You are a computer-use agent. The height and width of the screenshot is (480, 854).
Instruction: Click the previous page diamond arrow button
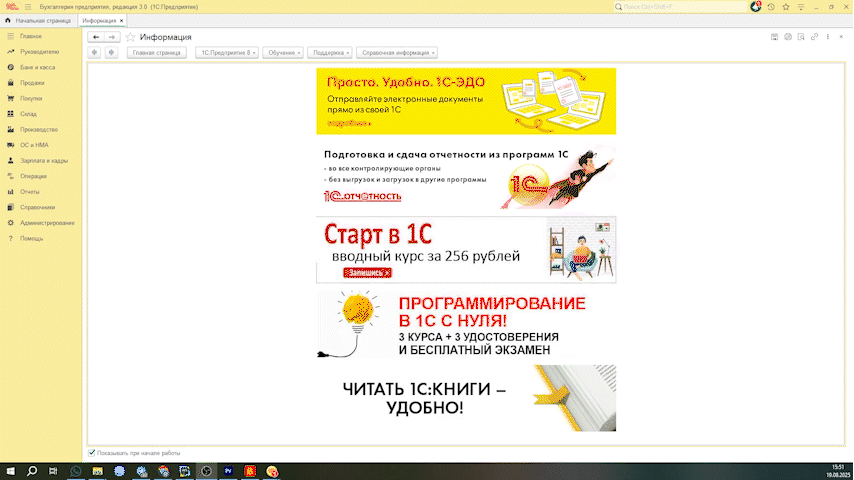click(x=94, y=53)
